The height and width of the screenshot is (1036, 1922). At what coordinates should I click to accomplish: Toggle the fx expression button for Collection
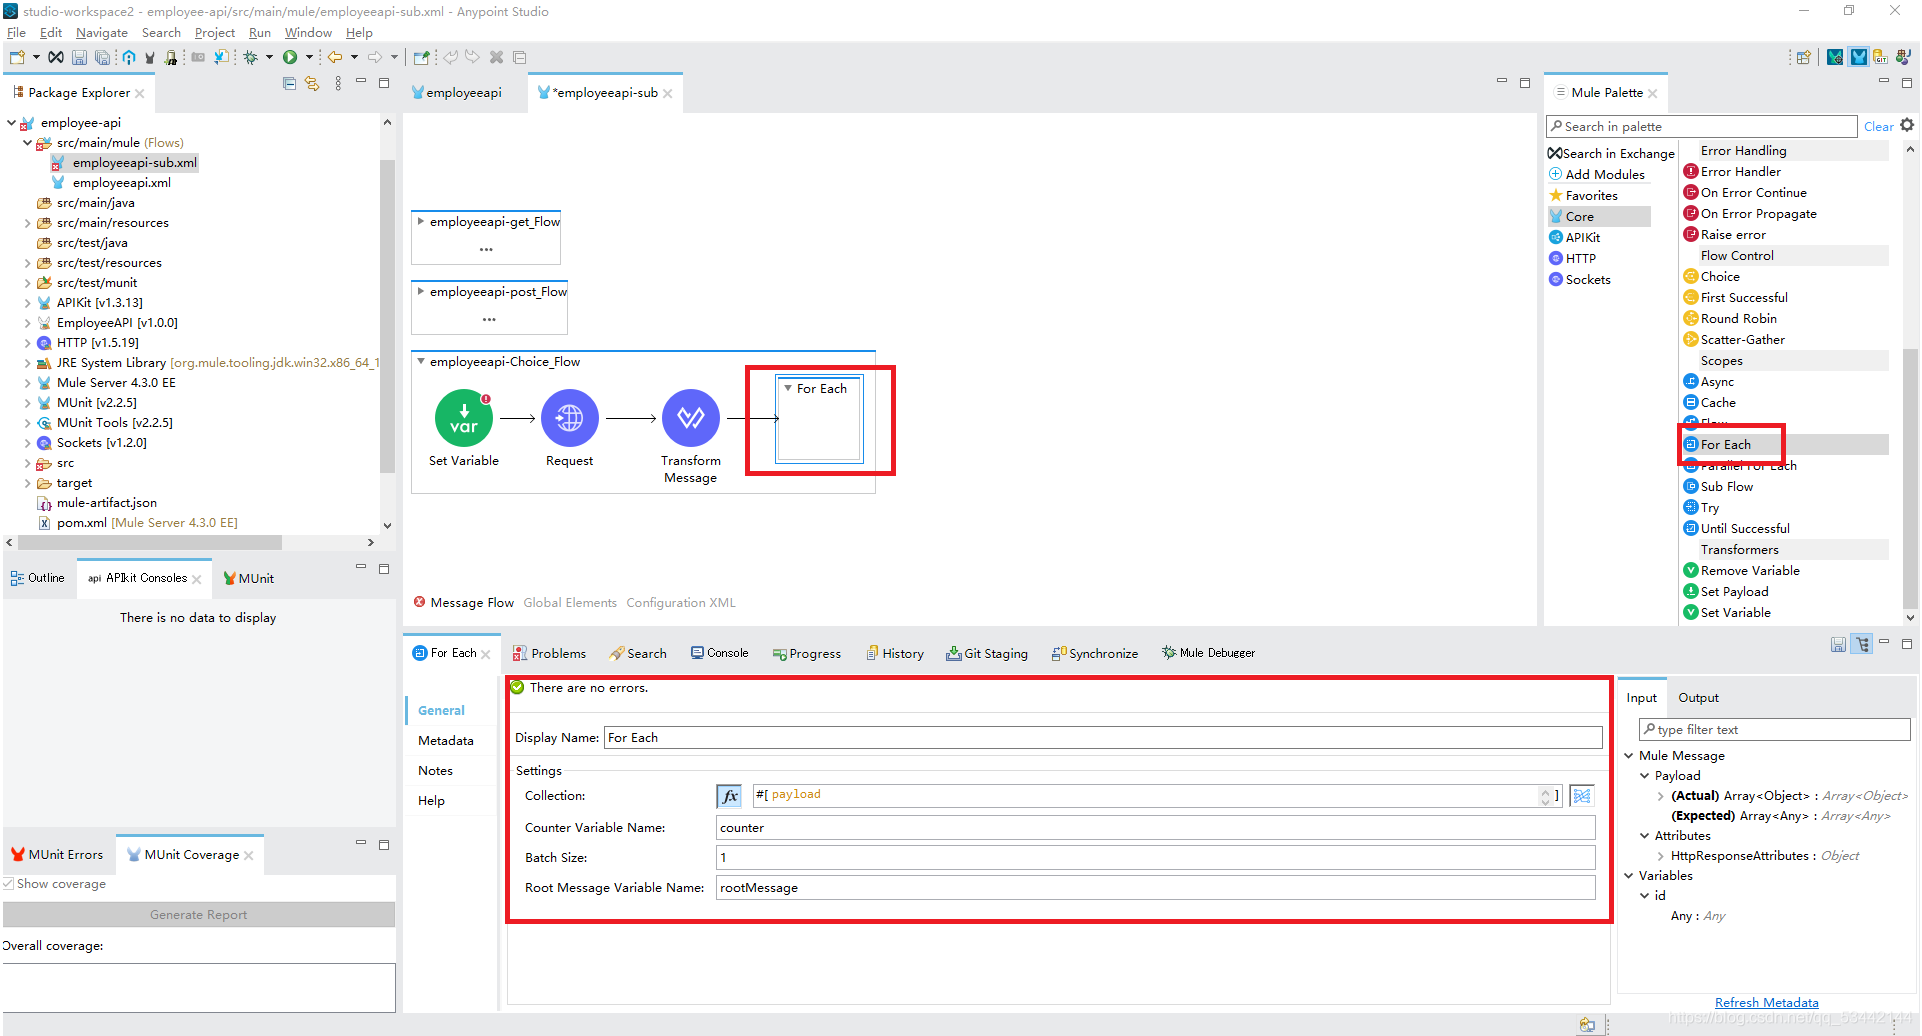pos(730,797)
